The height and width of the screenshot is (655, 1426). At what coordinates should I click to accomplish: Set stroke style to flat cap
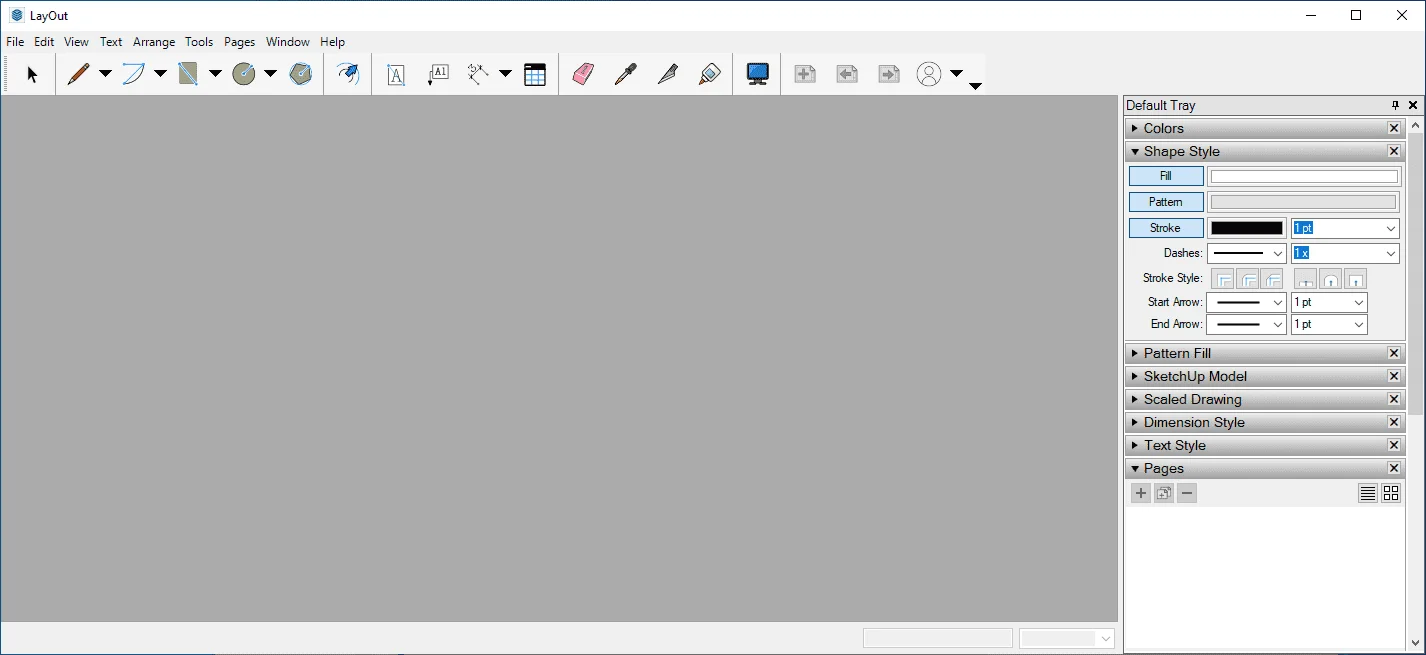pos(1306,279)
